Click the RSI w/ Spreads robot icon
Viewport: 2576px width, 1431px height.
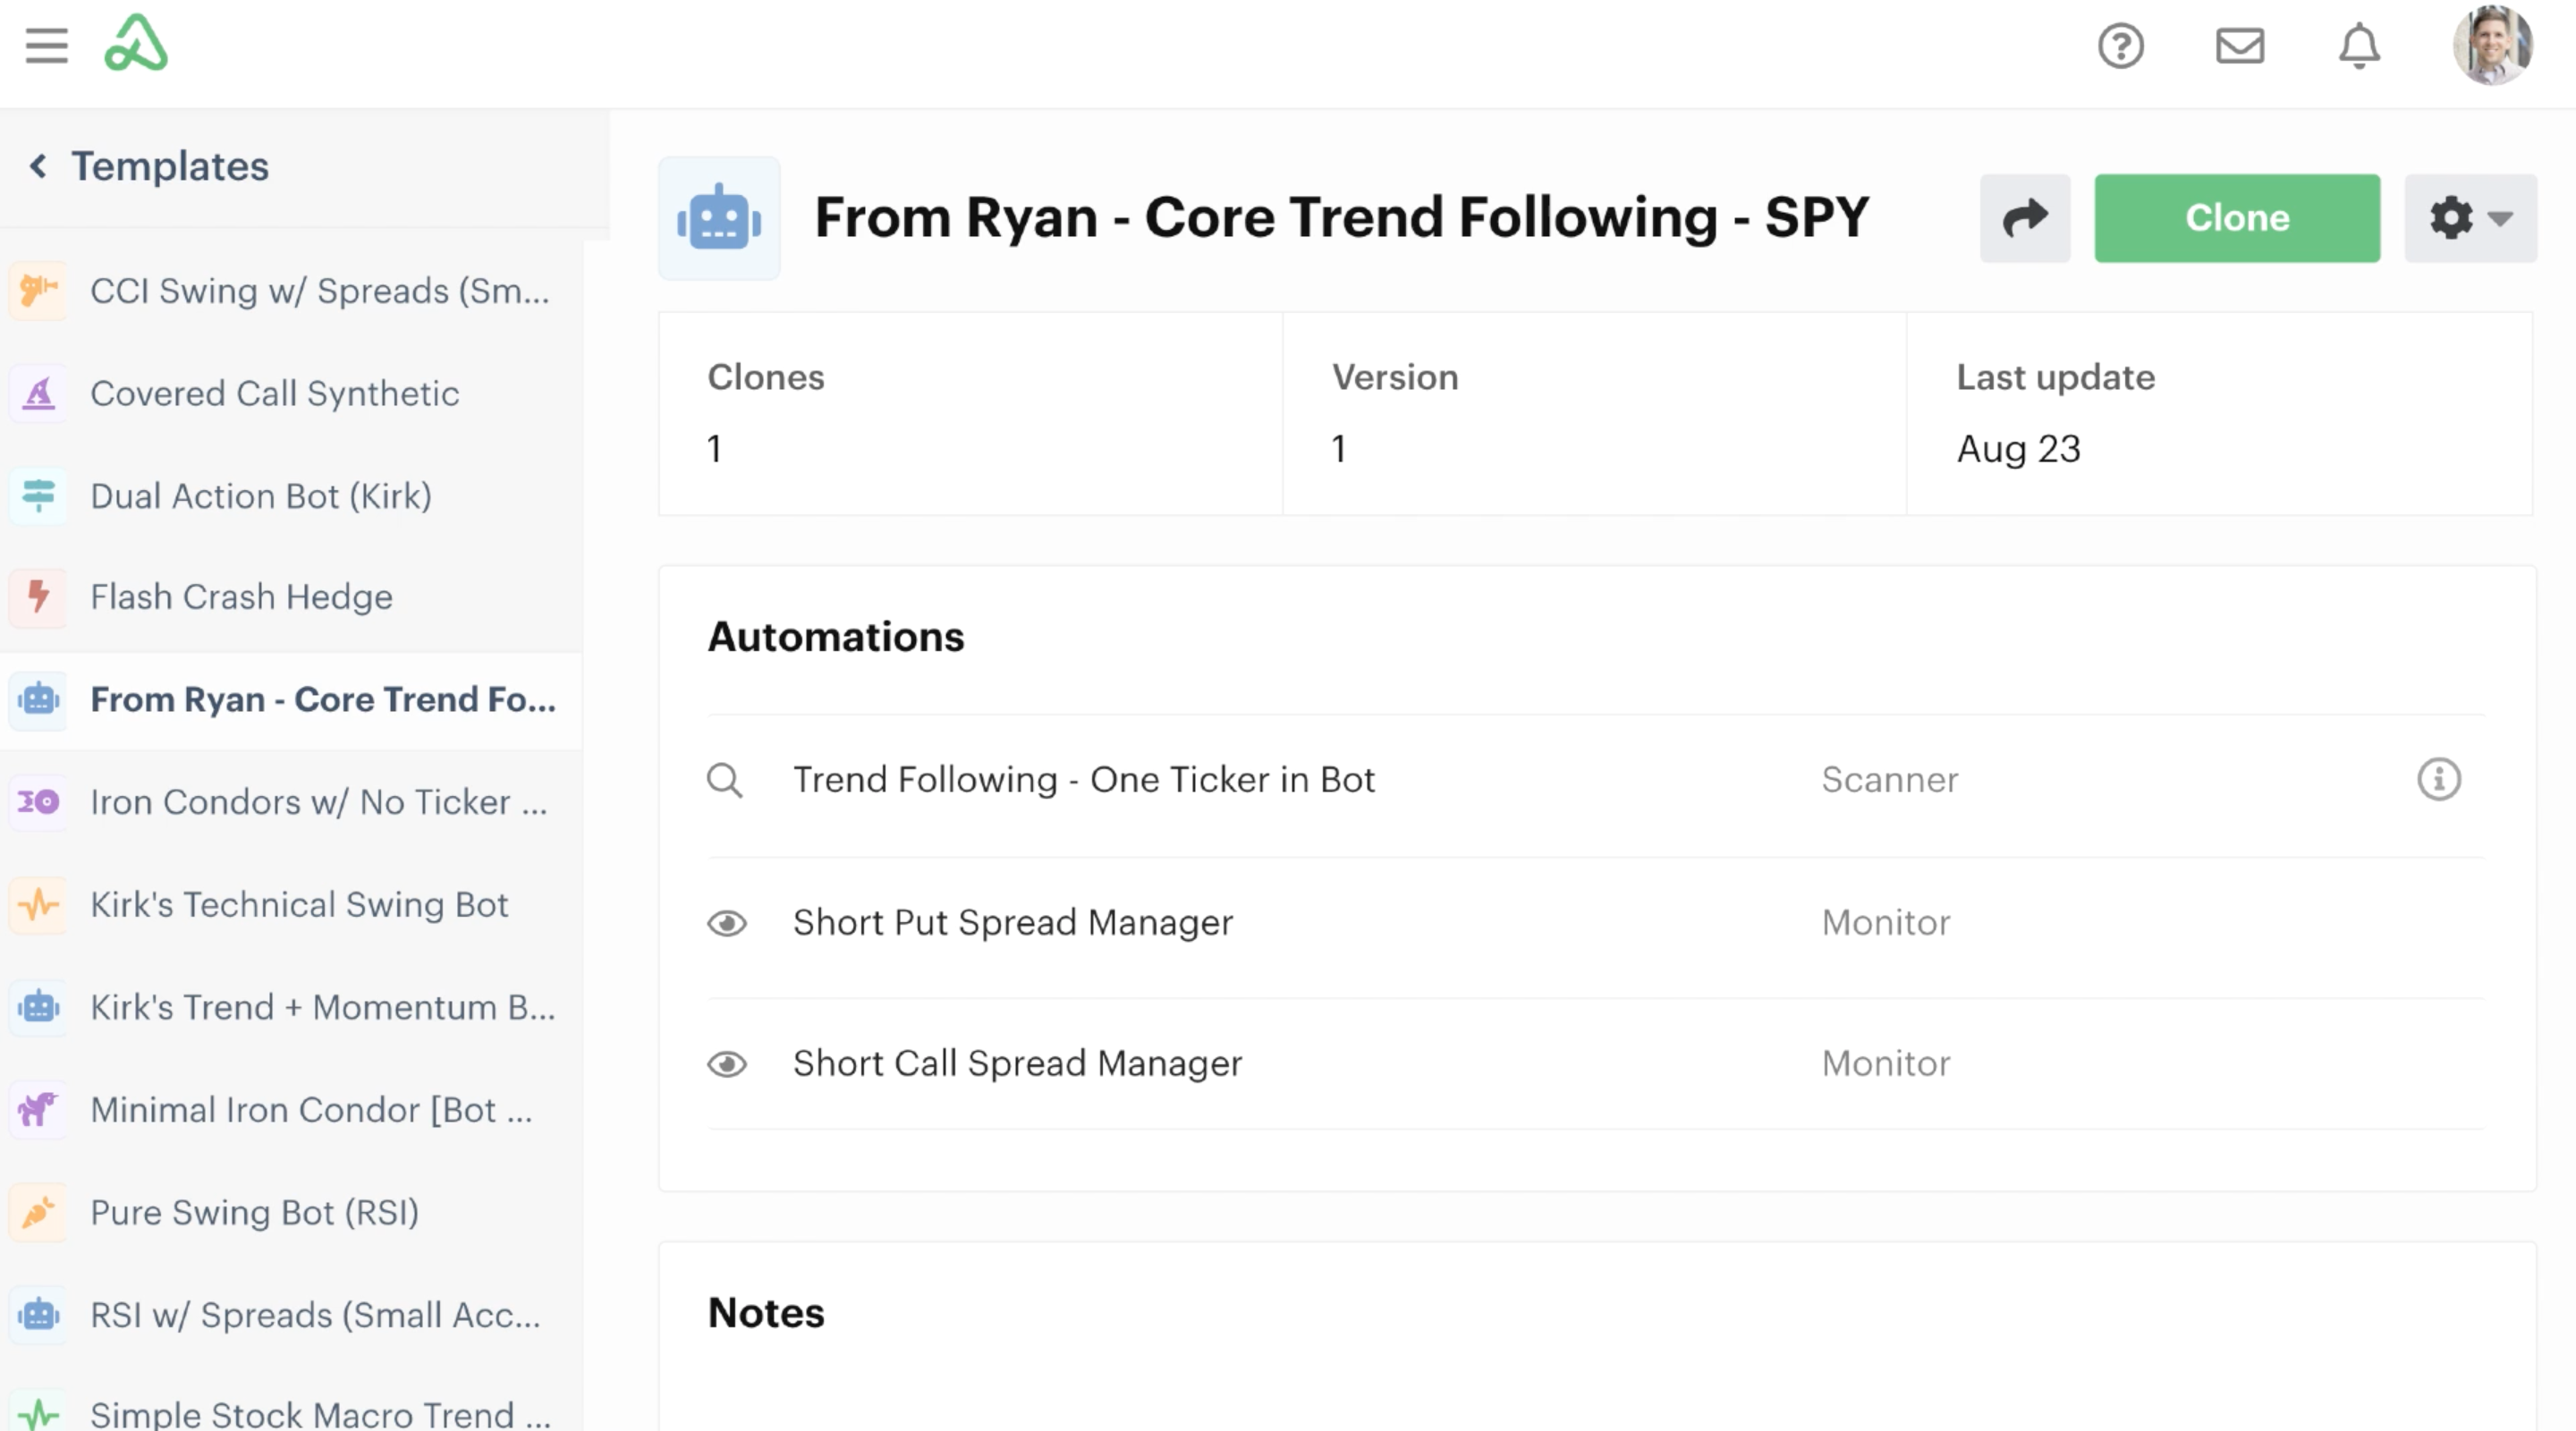pyautogui.click(x=39, y=1315)
